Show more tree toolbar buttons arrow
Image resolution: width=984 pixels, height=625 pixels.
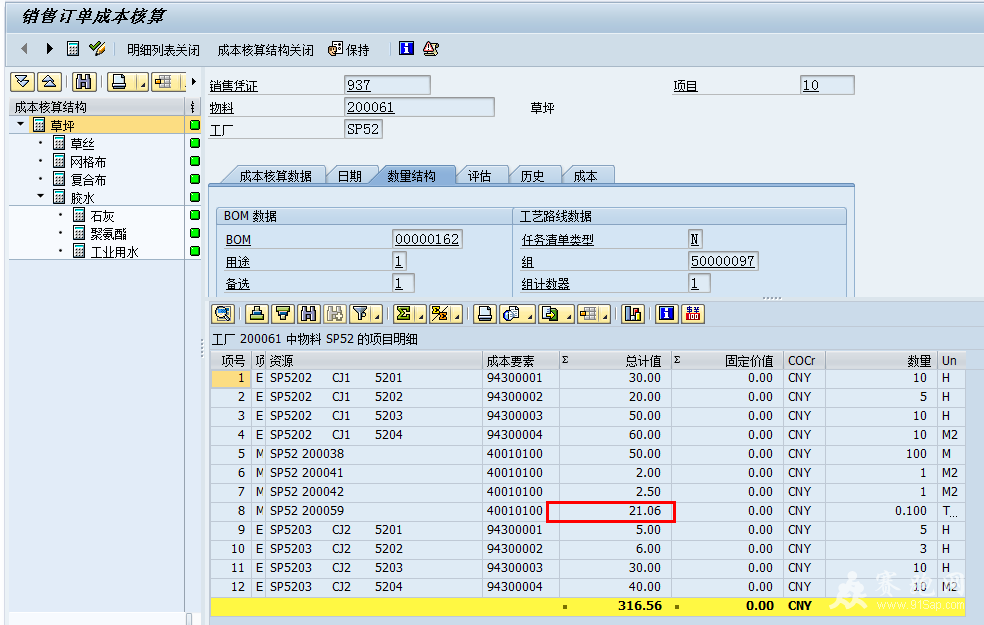193,82
